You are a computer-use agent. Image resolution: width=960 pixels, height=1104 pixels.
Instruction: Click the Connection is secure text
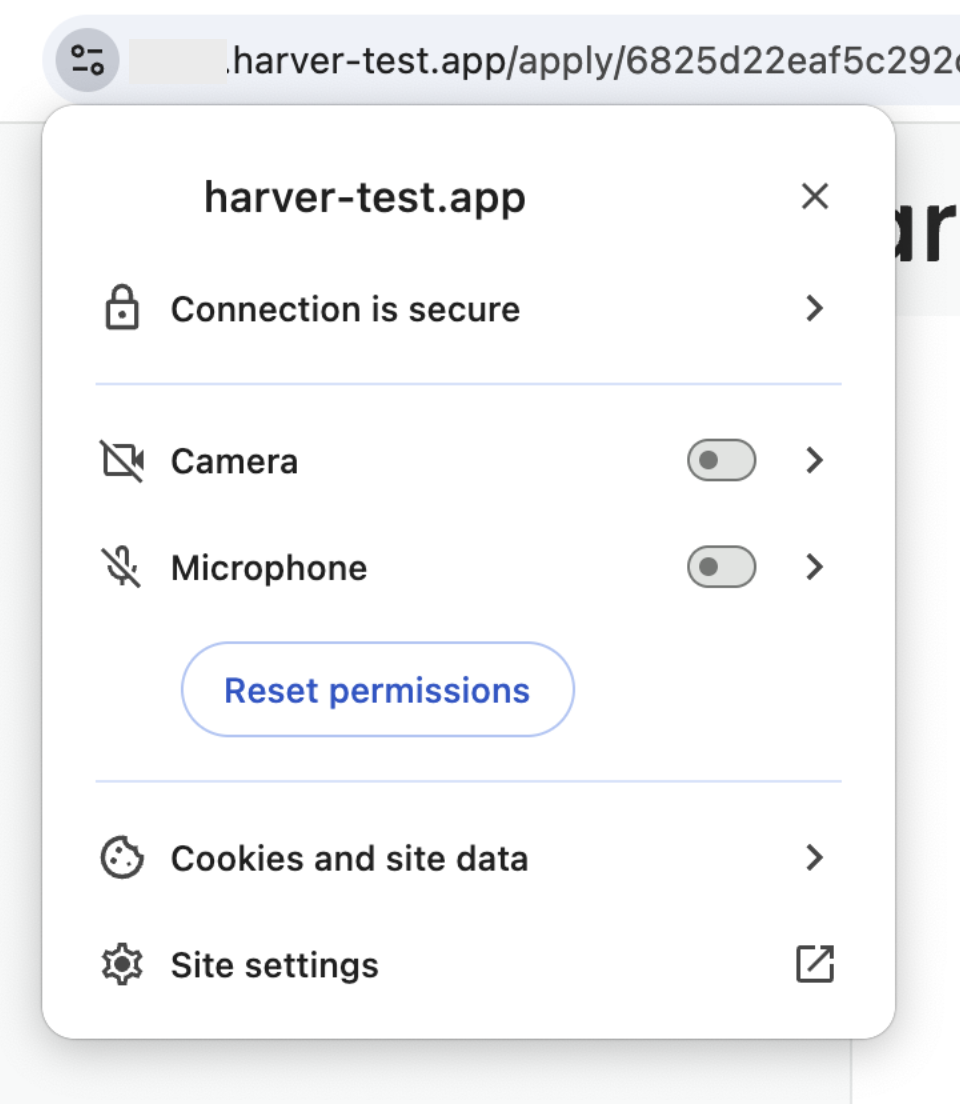(x=345, y=309)
